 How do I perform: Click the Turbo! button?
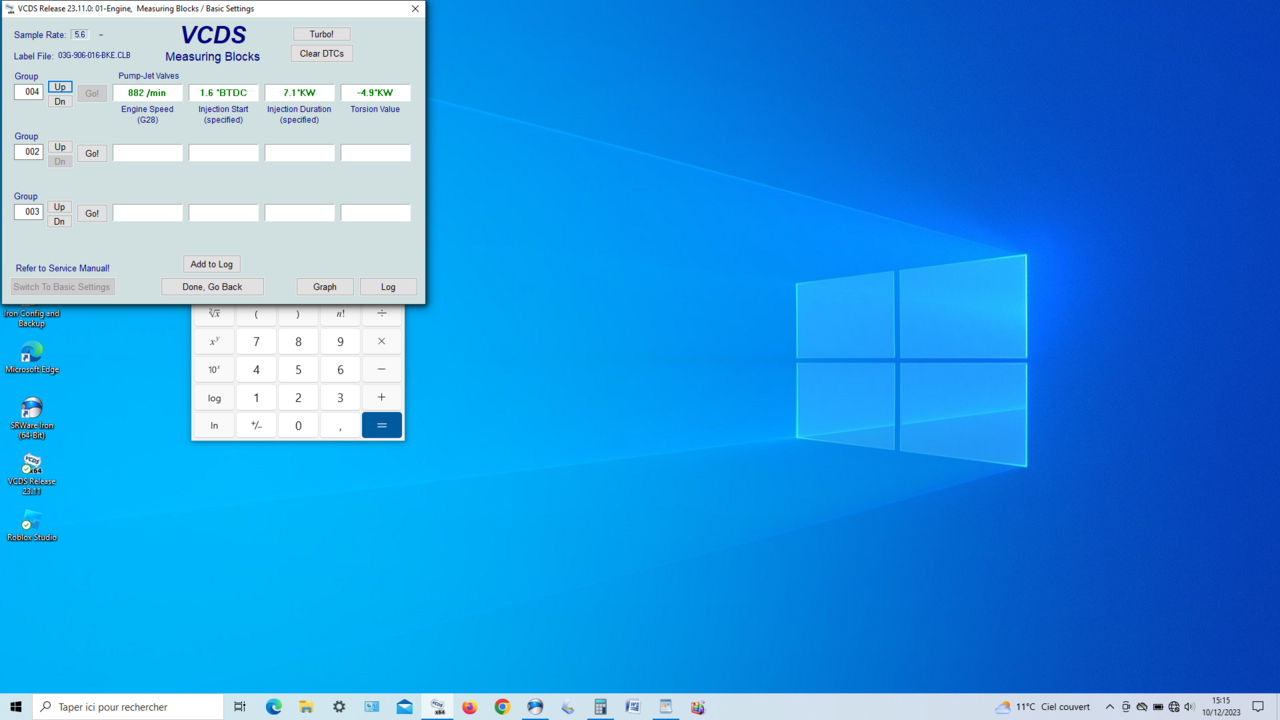[x=322, y=34]
